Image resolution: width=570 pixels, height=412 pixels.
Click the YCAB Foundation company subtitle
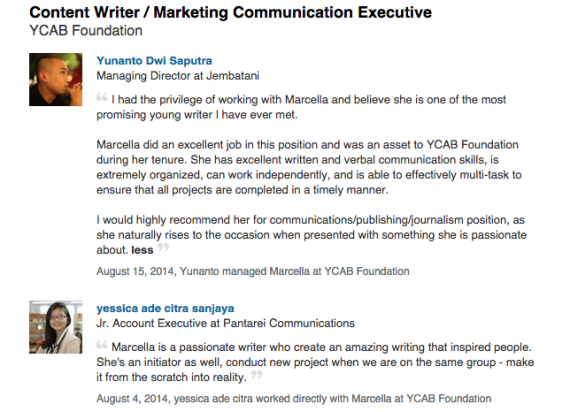(86, 31)
